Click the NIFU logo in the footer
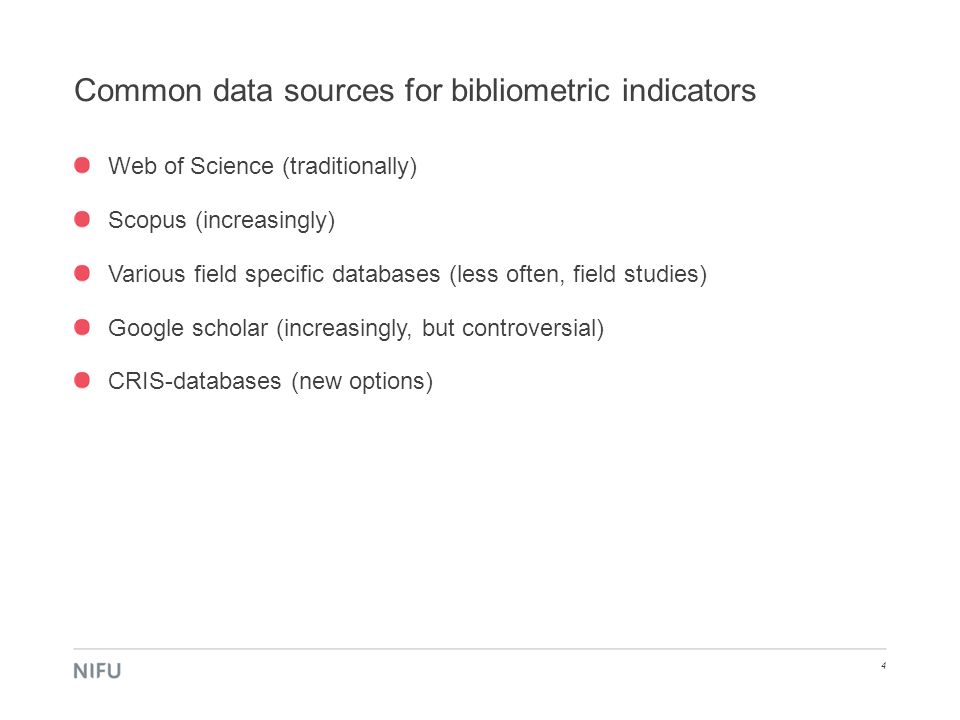Screen dimensions: 960x720 click(x=97, y=671)
